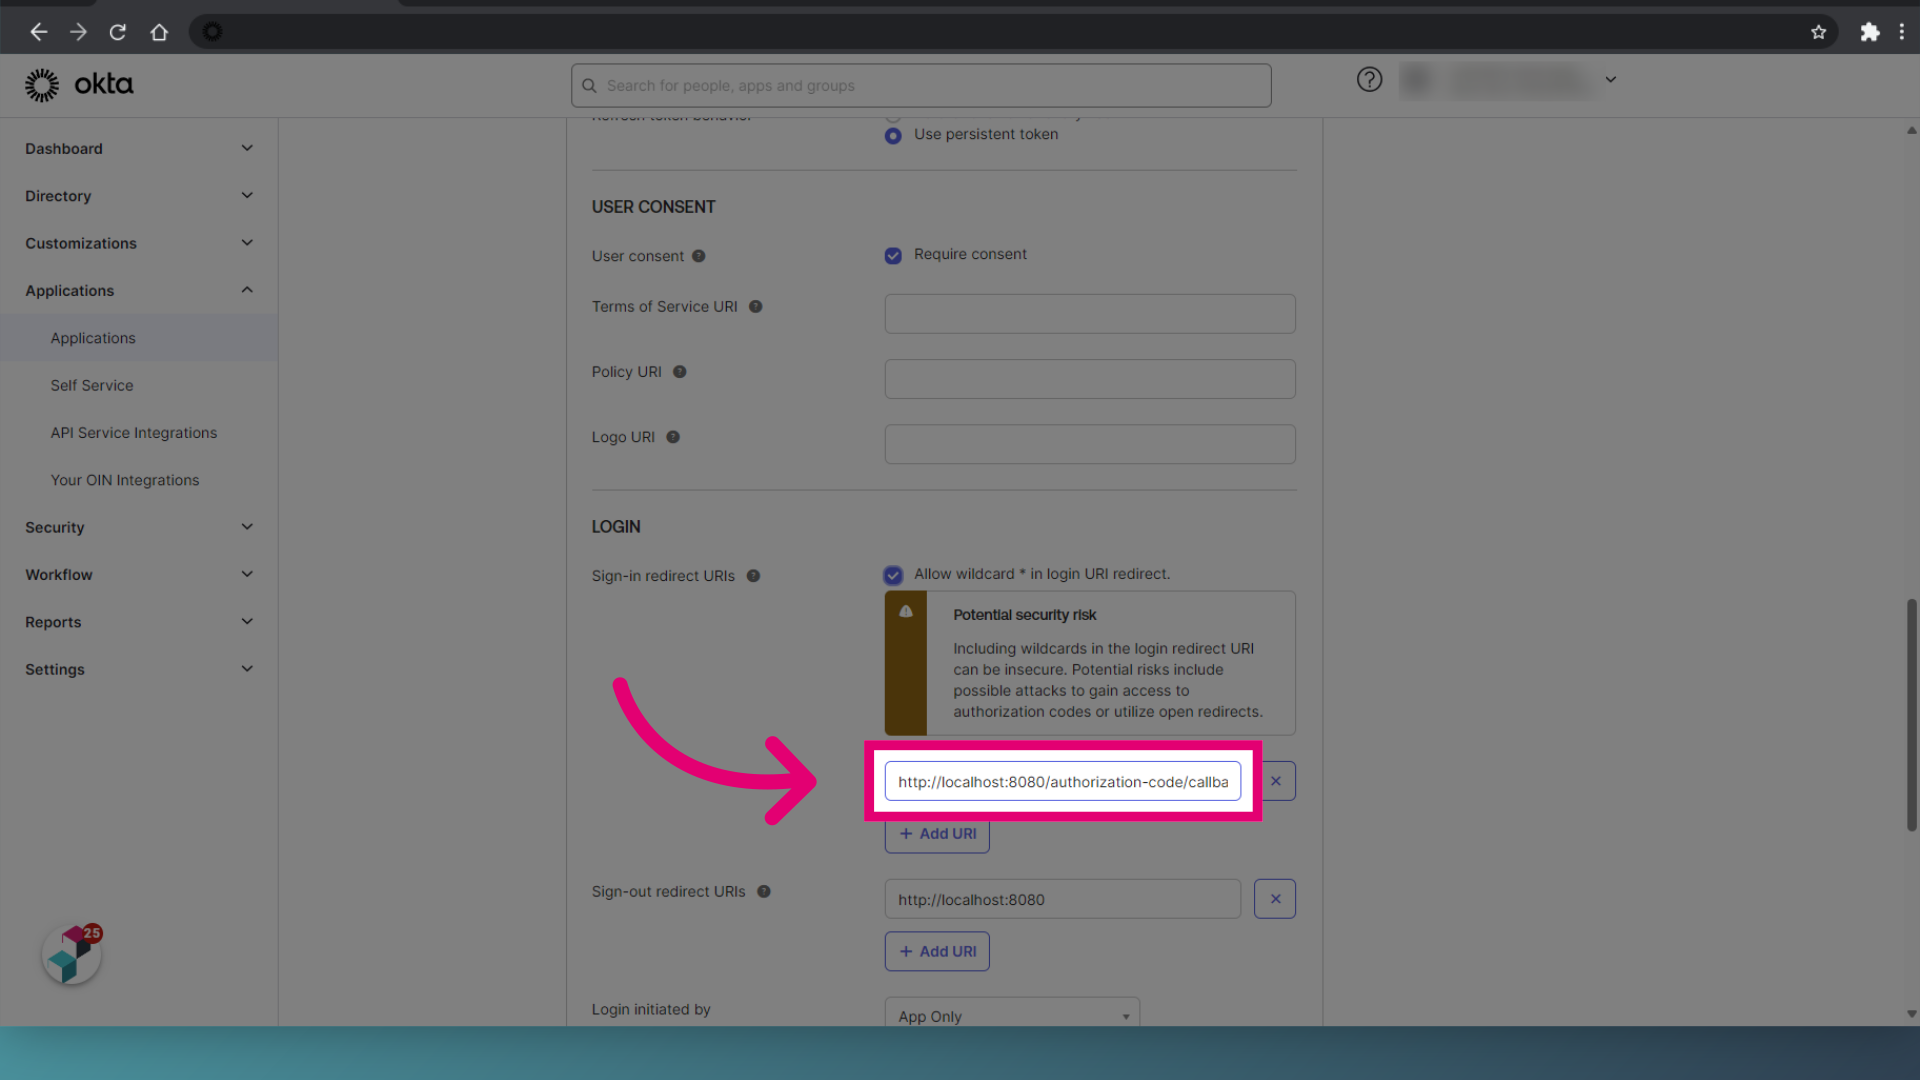Toggle the Require consent checkbox
Screen dimensions: 1920x1080
(893, 256)
